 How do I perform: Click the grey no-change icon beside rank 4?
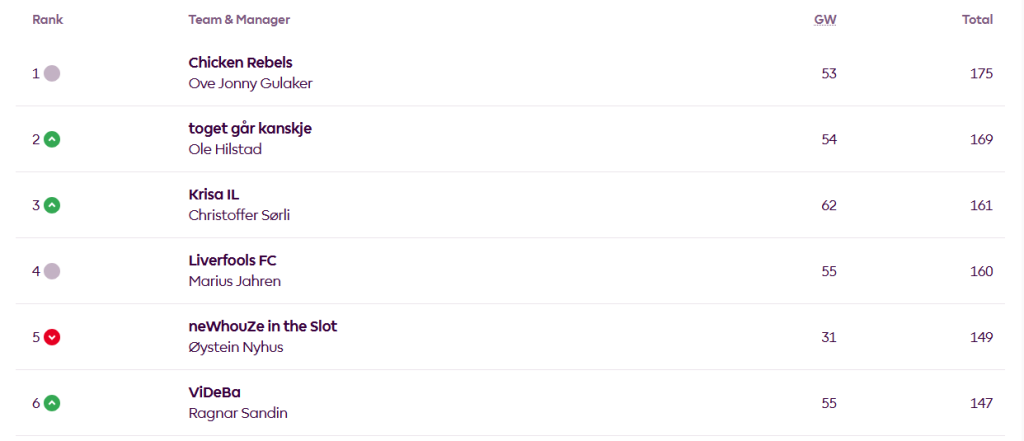52,271
